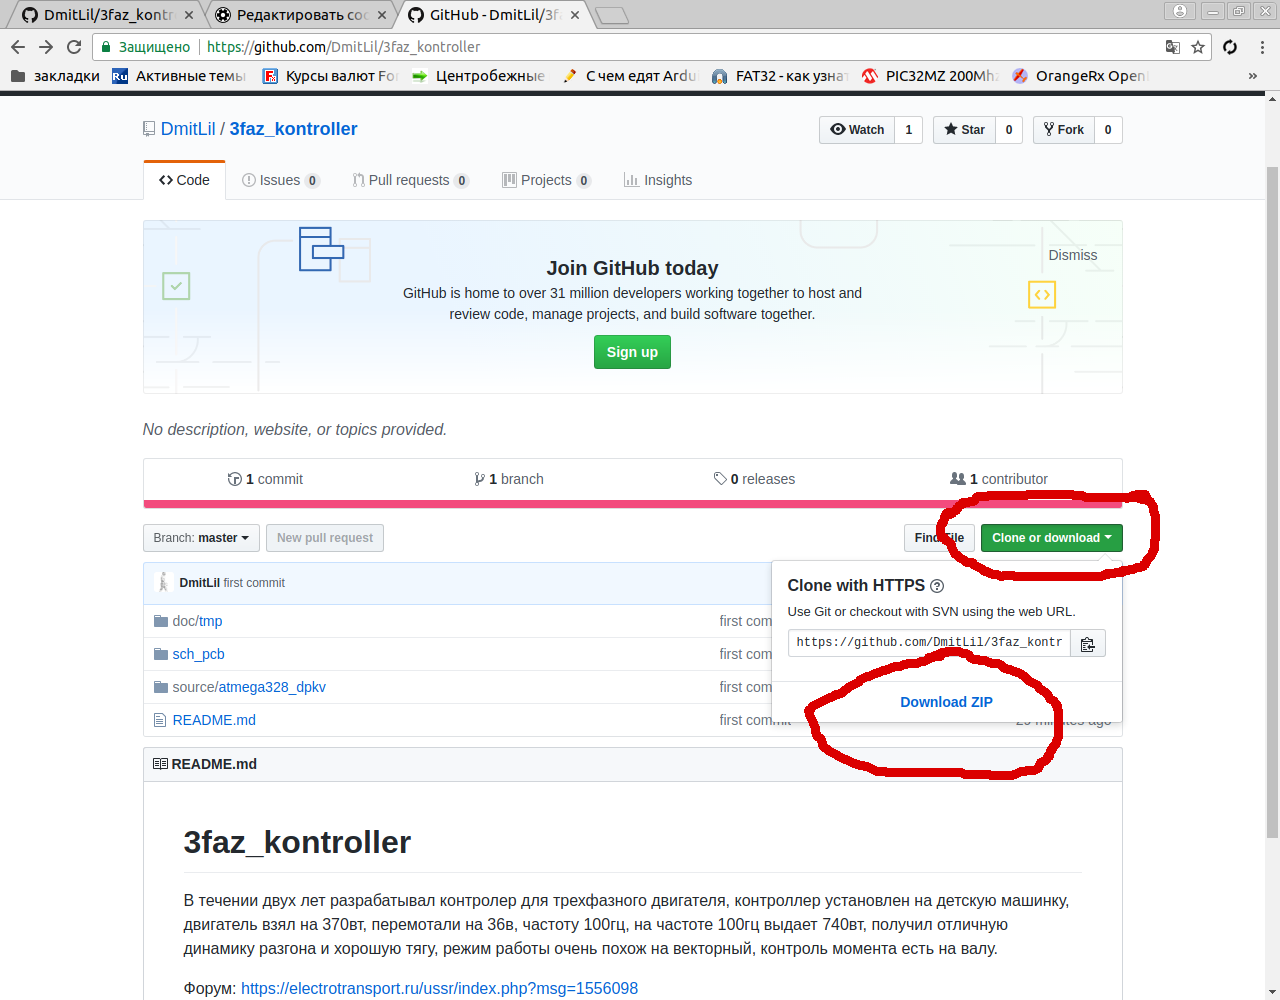This screenshot has width=1280, height=1000.
Task: Open the 3faz_kontroller repository link
Action: coord(293,129)
